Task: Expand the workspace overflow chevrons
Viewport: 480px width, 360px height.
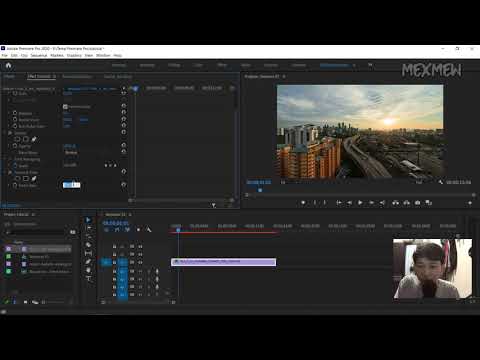Action: (x=370, y=65)
